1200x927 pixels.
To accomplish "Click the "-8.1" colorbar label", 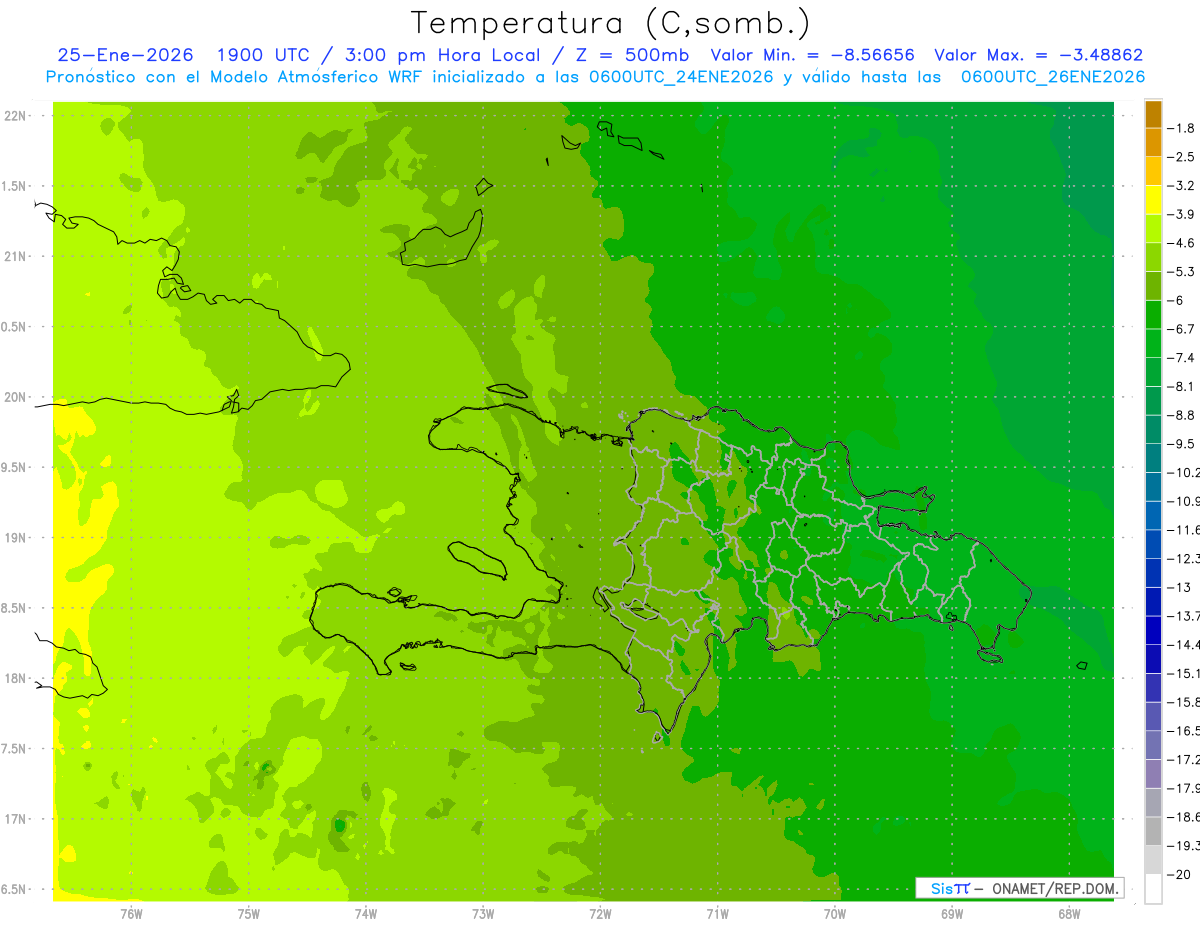I will [x=1181, y=387].
